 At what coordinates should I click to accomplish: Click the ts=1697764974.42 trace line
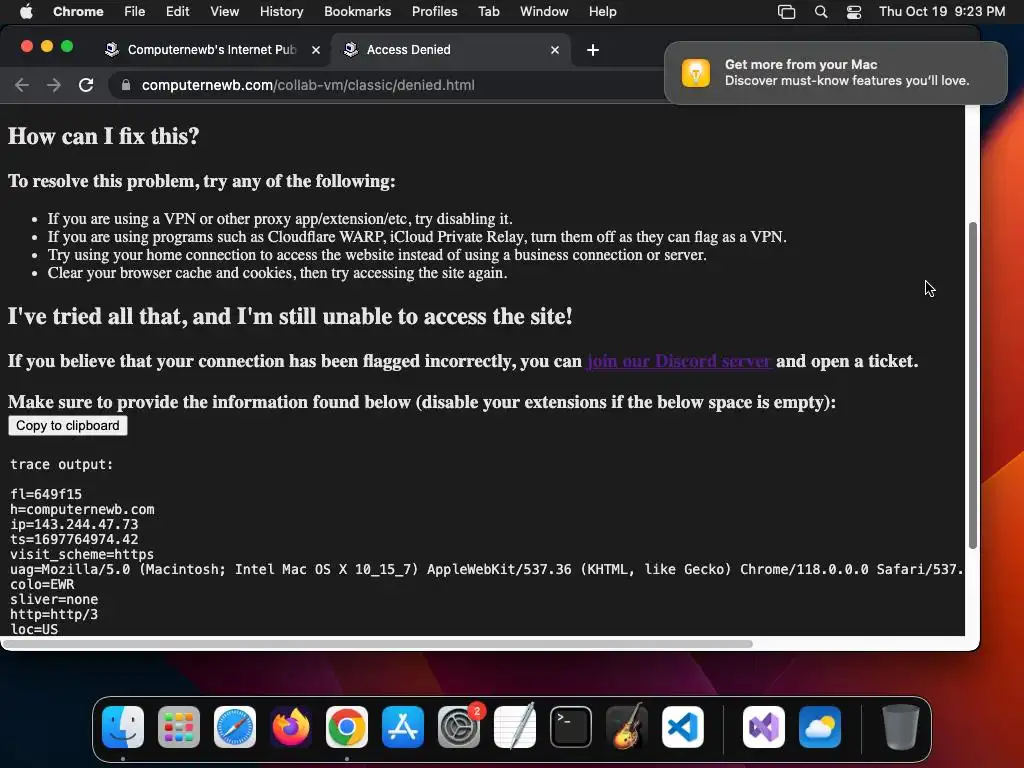tap(74, 539)
